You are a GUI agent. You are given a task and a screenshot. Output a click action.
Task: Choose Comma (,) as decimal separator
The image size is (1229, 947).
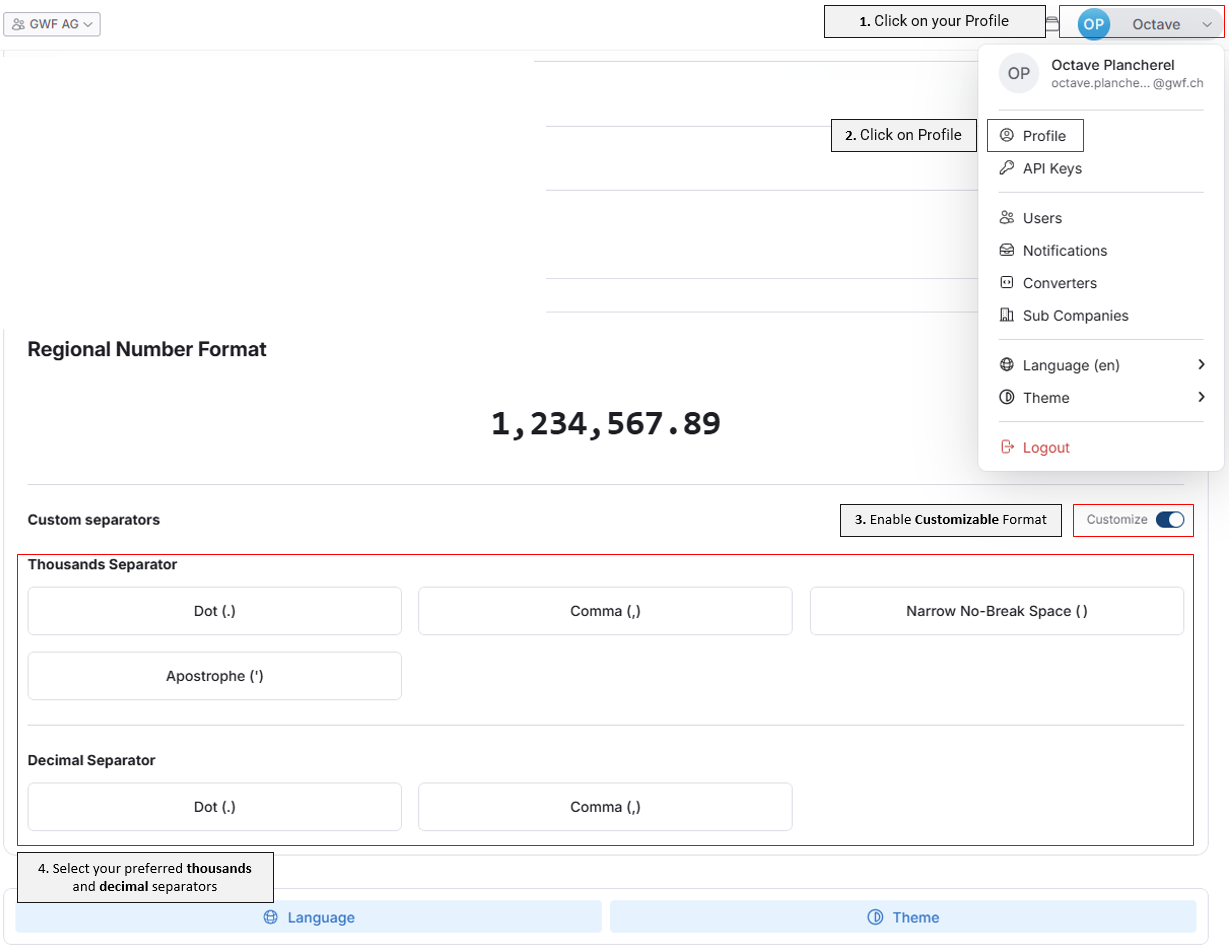point(605,807)
